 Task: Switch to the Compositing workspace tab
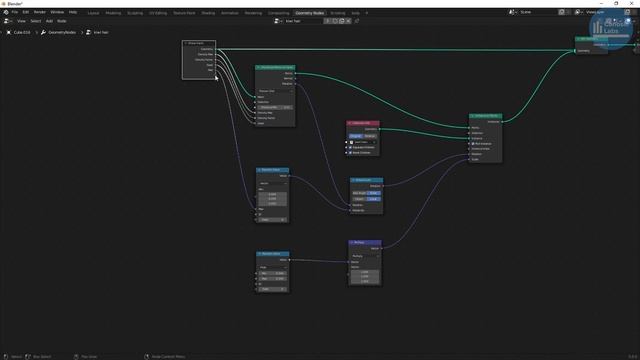click(278, 13)
